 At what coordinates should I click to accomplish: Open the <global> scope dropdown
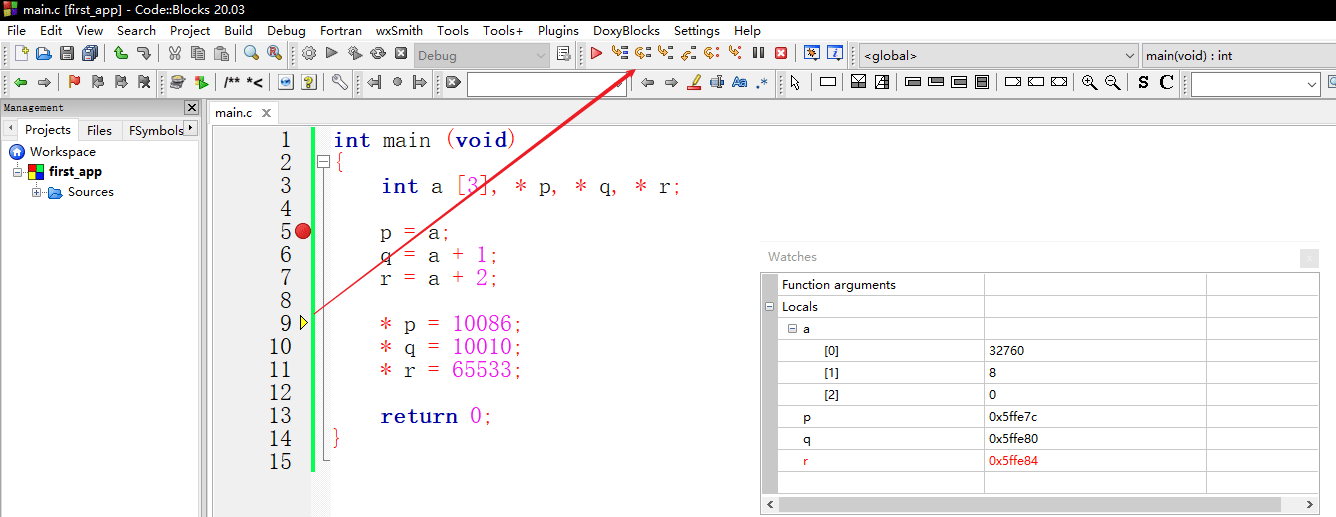click(x=998, y=56)
